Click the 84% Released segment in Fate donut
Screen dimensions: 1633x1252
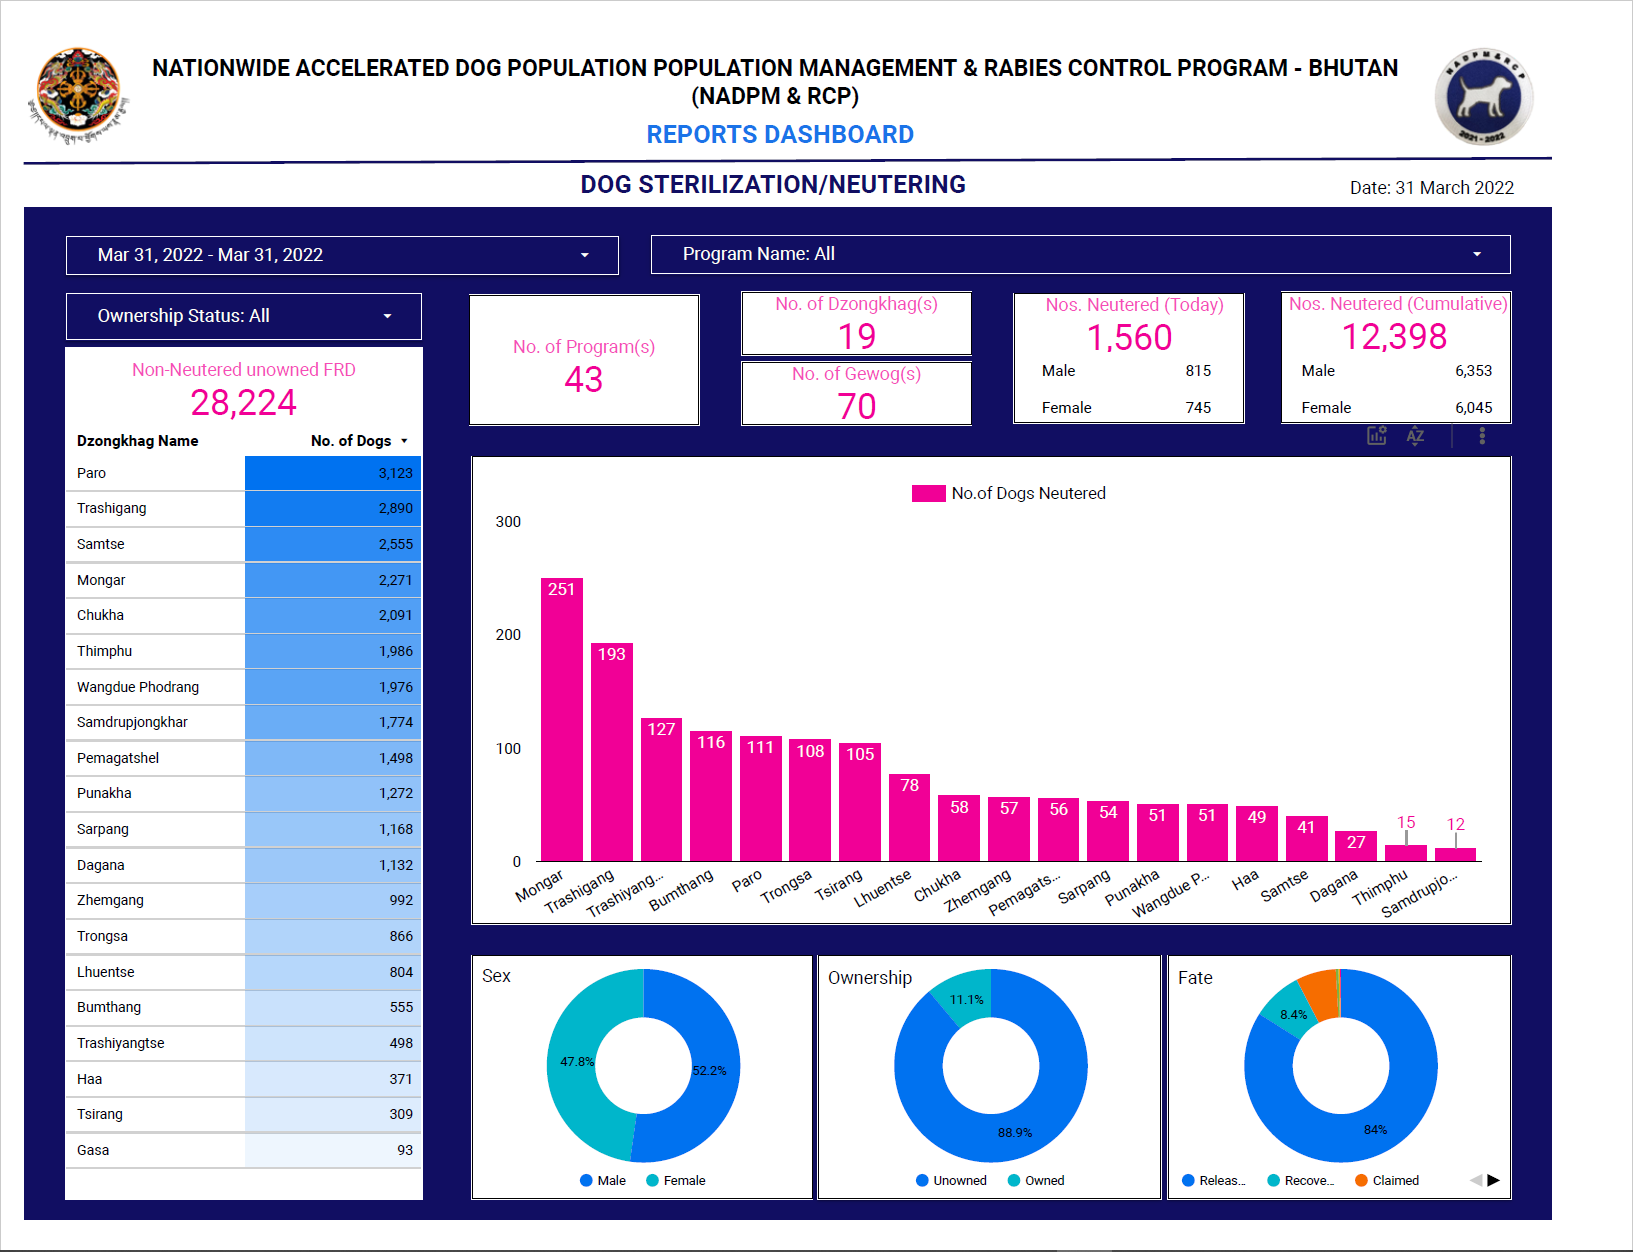[x=1375, y=1130]
